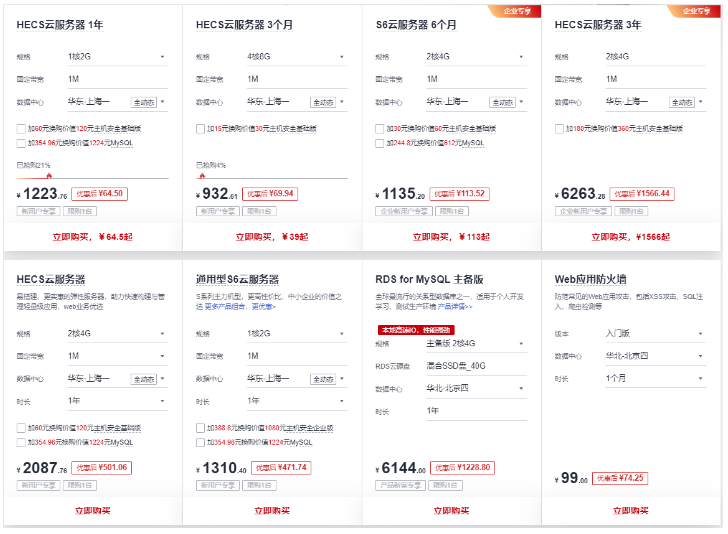Image resolution: width=728 pixels, height=534 pixels.
Task: Open 固定带宽 1M dropdown in bottom HECS云服务器 card
Action: point(118,356)
